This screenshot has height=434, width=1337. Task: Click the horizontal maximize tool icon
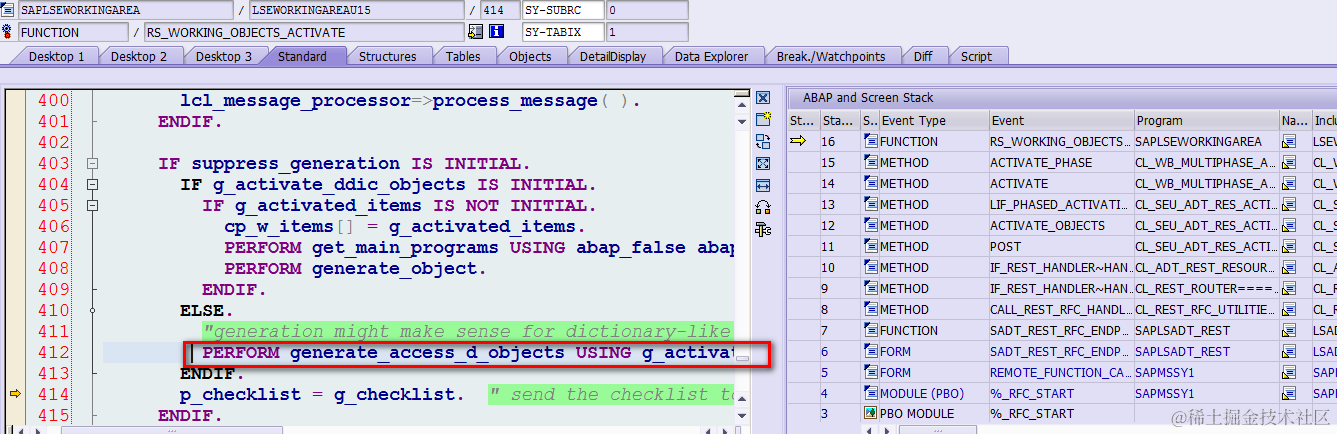763,185
